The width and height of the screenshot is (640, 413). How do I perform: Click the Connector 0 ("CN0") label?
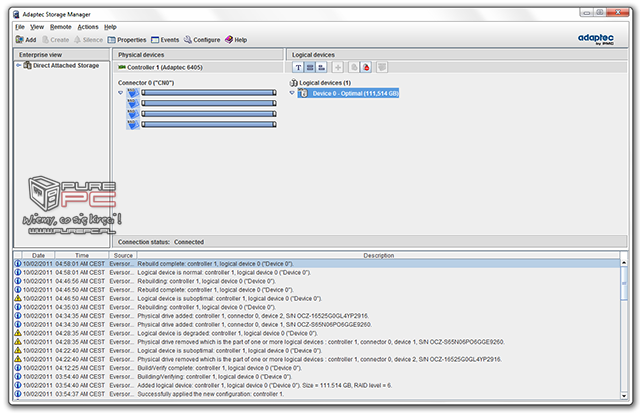(x=146, y=83)
